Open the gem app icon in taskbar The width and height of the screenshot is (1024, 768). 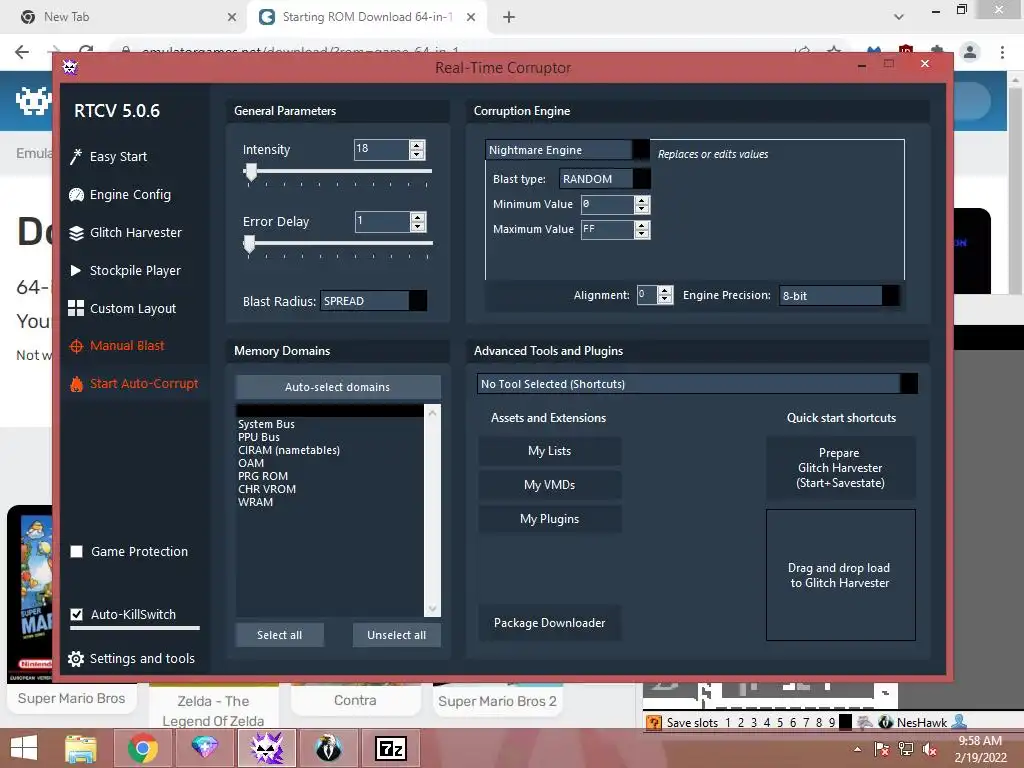tap(204, 748)
